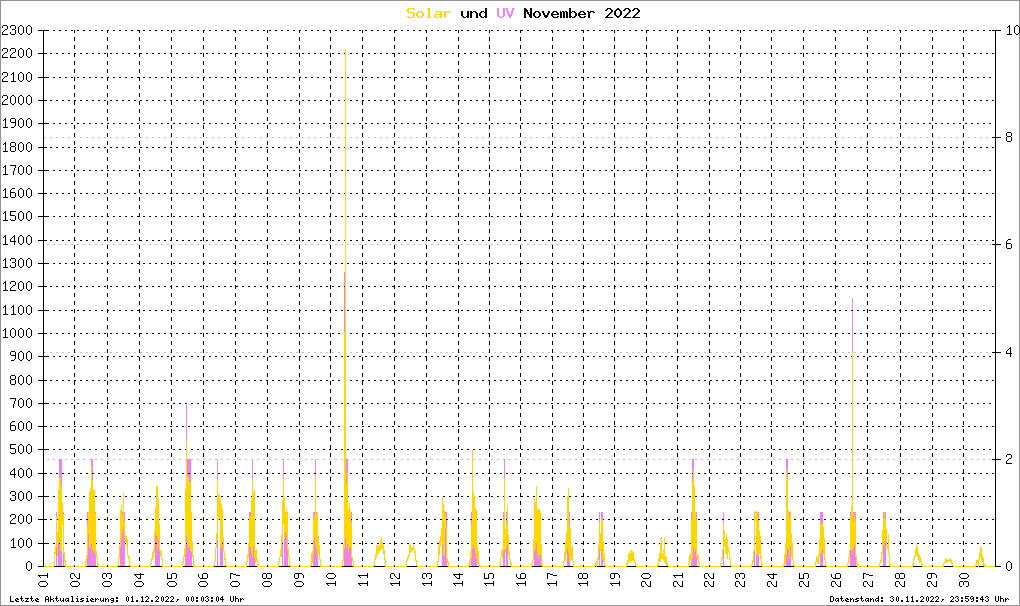The image size is (1020, 606).
Task: Click the 'Datenstand' timestamp text
Action: (x=920, y=598)
